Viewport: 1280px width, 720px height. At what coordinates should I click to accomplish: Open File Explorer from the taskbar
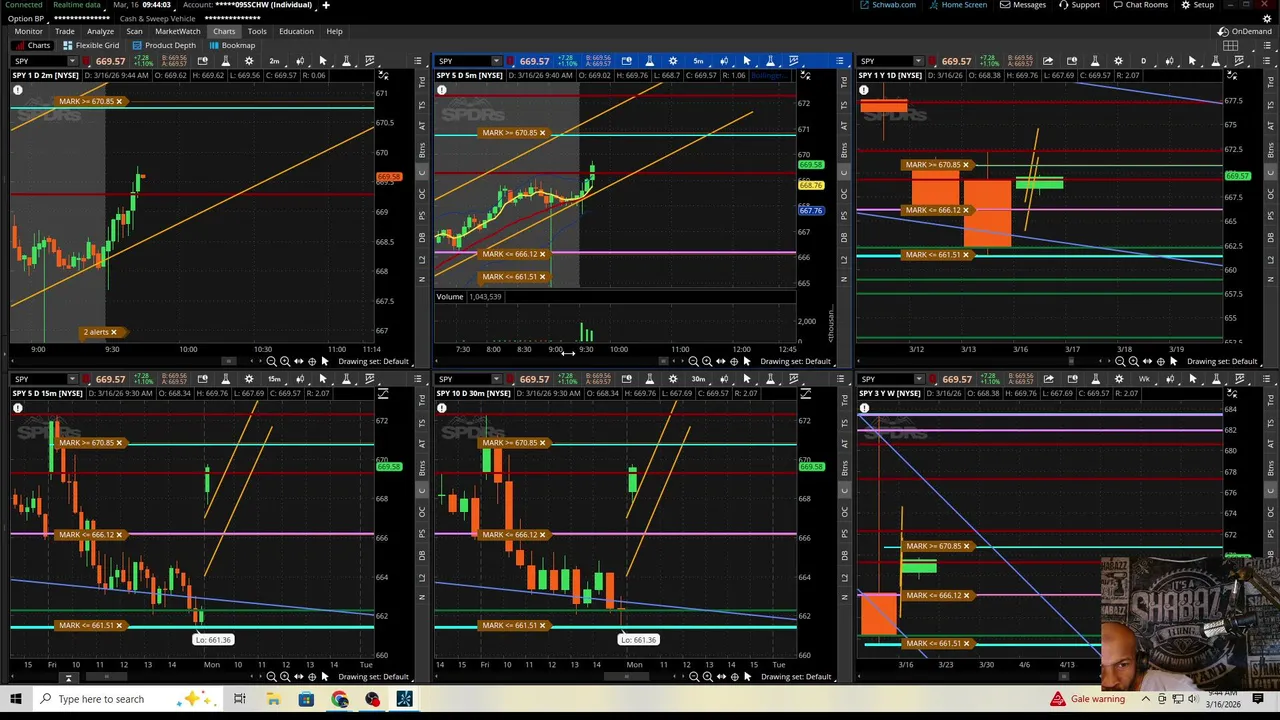273,699
